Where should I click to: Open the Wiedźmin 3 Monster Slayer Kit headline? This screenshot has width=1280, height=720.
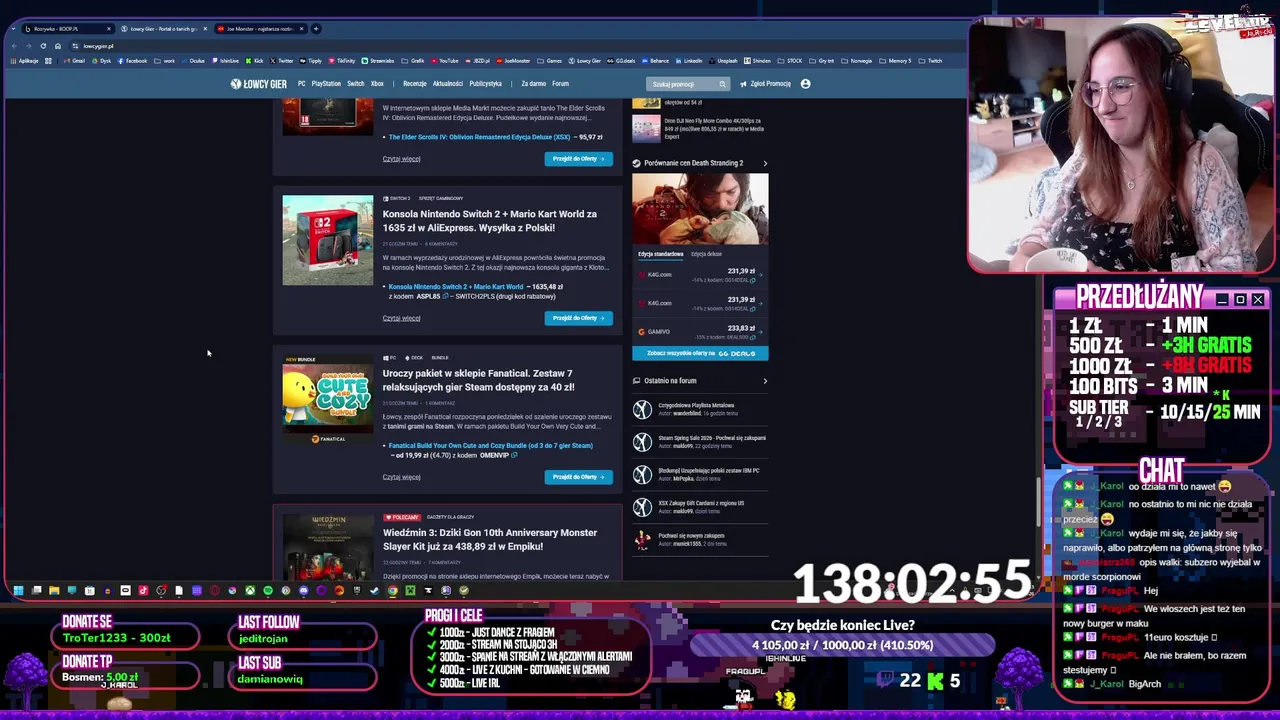tap(489, 540)
